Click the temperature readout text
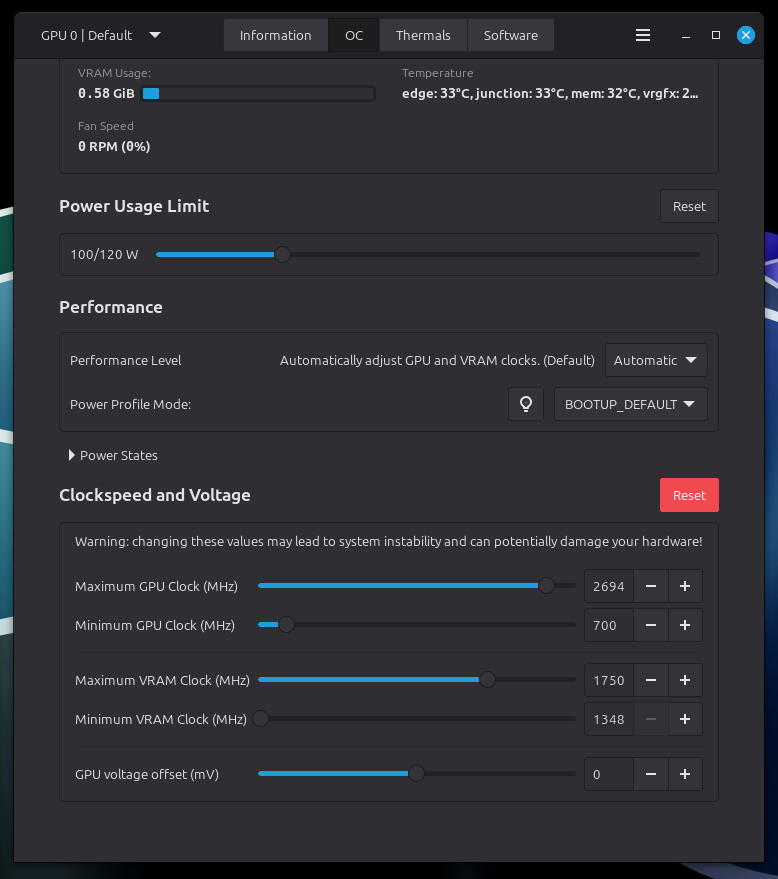Screen dimensions: 778x879 pyautogui.click(x=550, y=94)
